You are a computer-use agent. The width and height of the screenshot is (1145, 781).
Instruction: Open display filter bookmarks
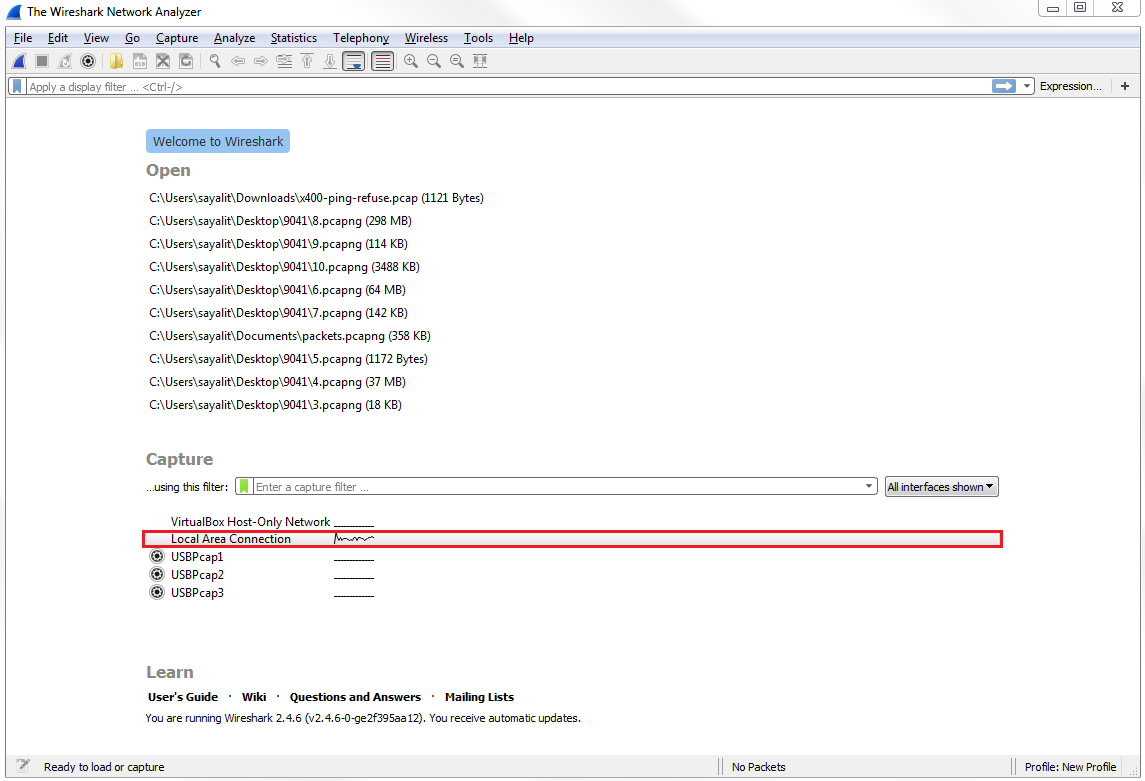coord(18,87)
